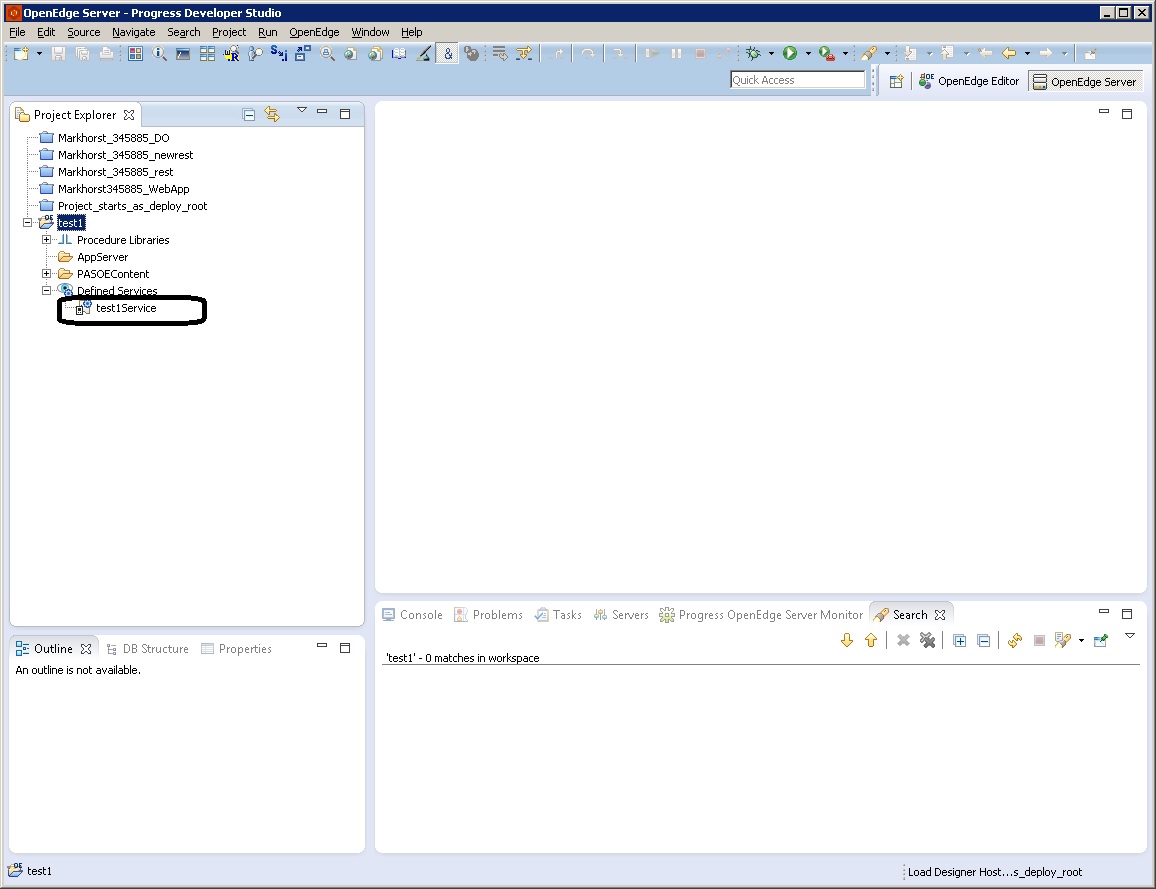Show next search match with down arrow
1156x889 pixels.
(x=847, y=640)
